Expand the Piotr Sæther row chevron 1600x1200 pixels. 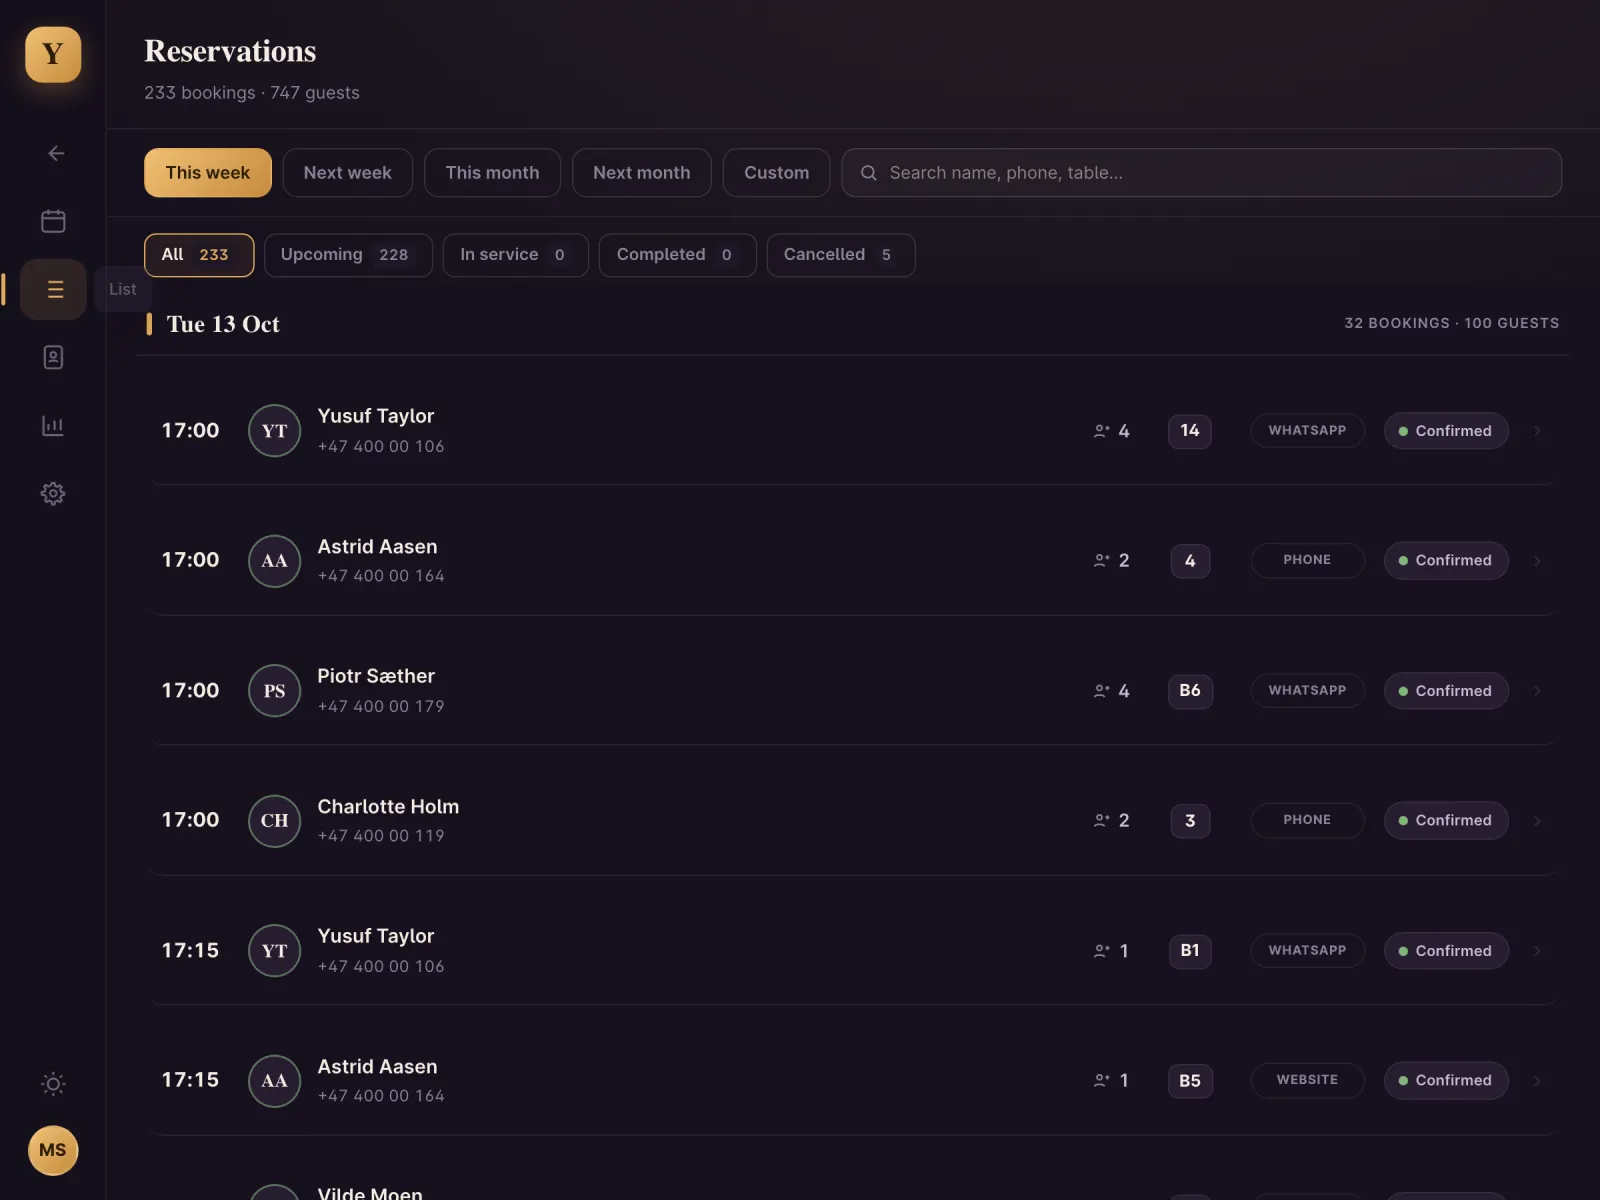1537,691
